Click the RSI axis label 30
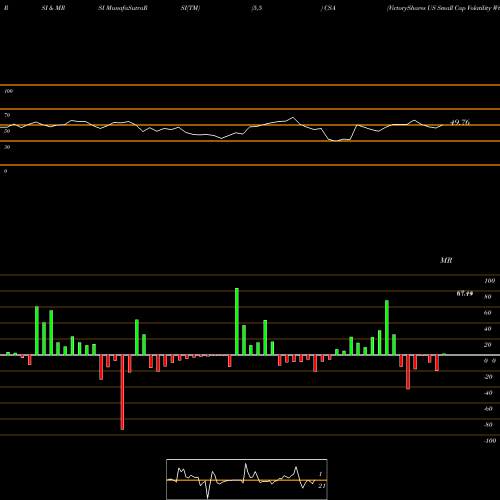The width and height of the screenshot is (500, 500). [7, 147]
